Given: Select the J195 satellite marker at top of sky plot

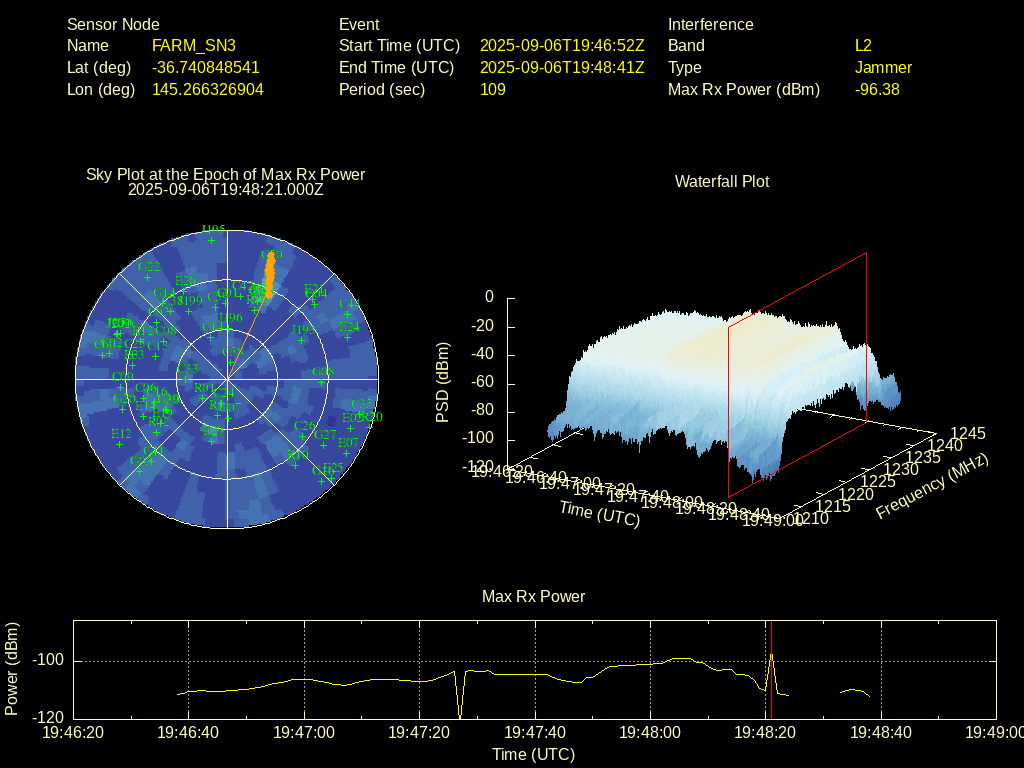Looking at the screenshot, I should [213, 239].
